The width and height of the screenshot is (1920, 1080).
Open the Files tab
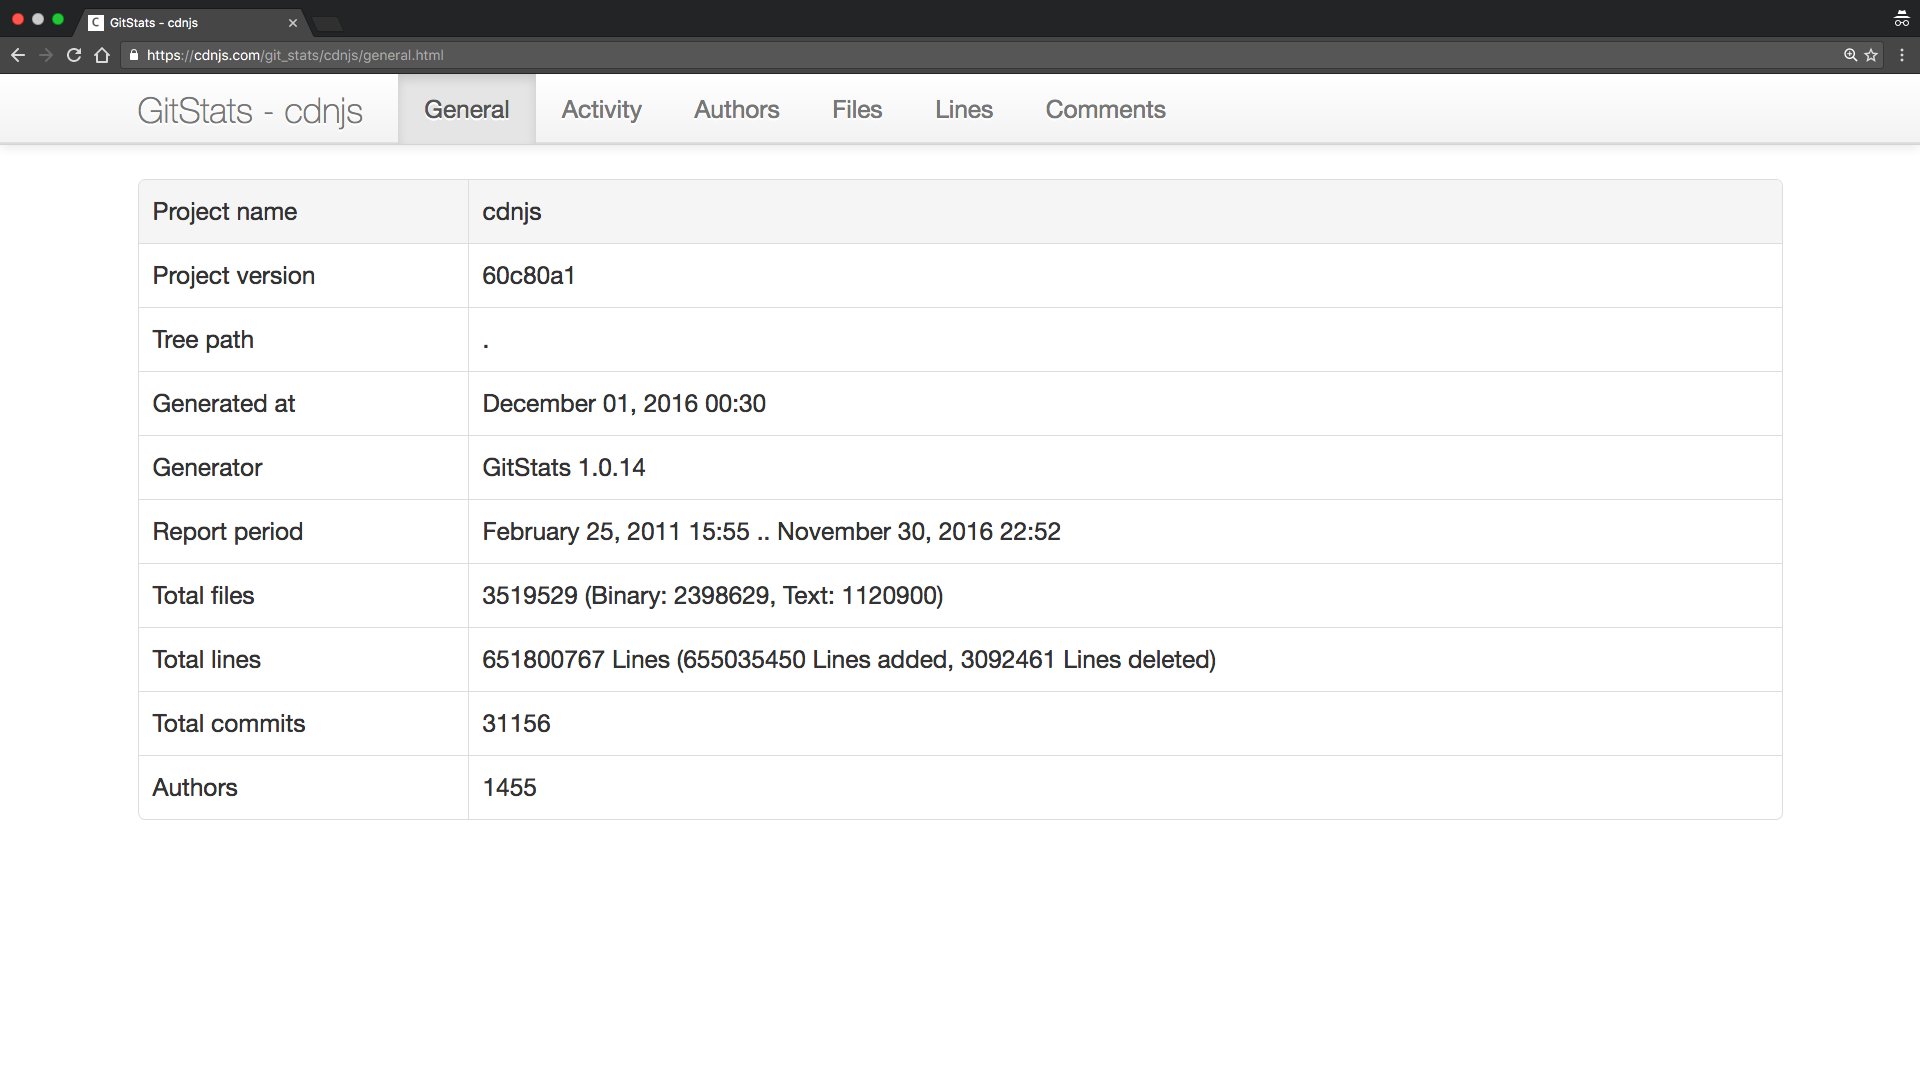[857, 109]
